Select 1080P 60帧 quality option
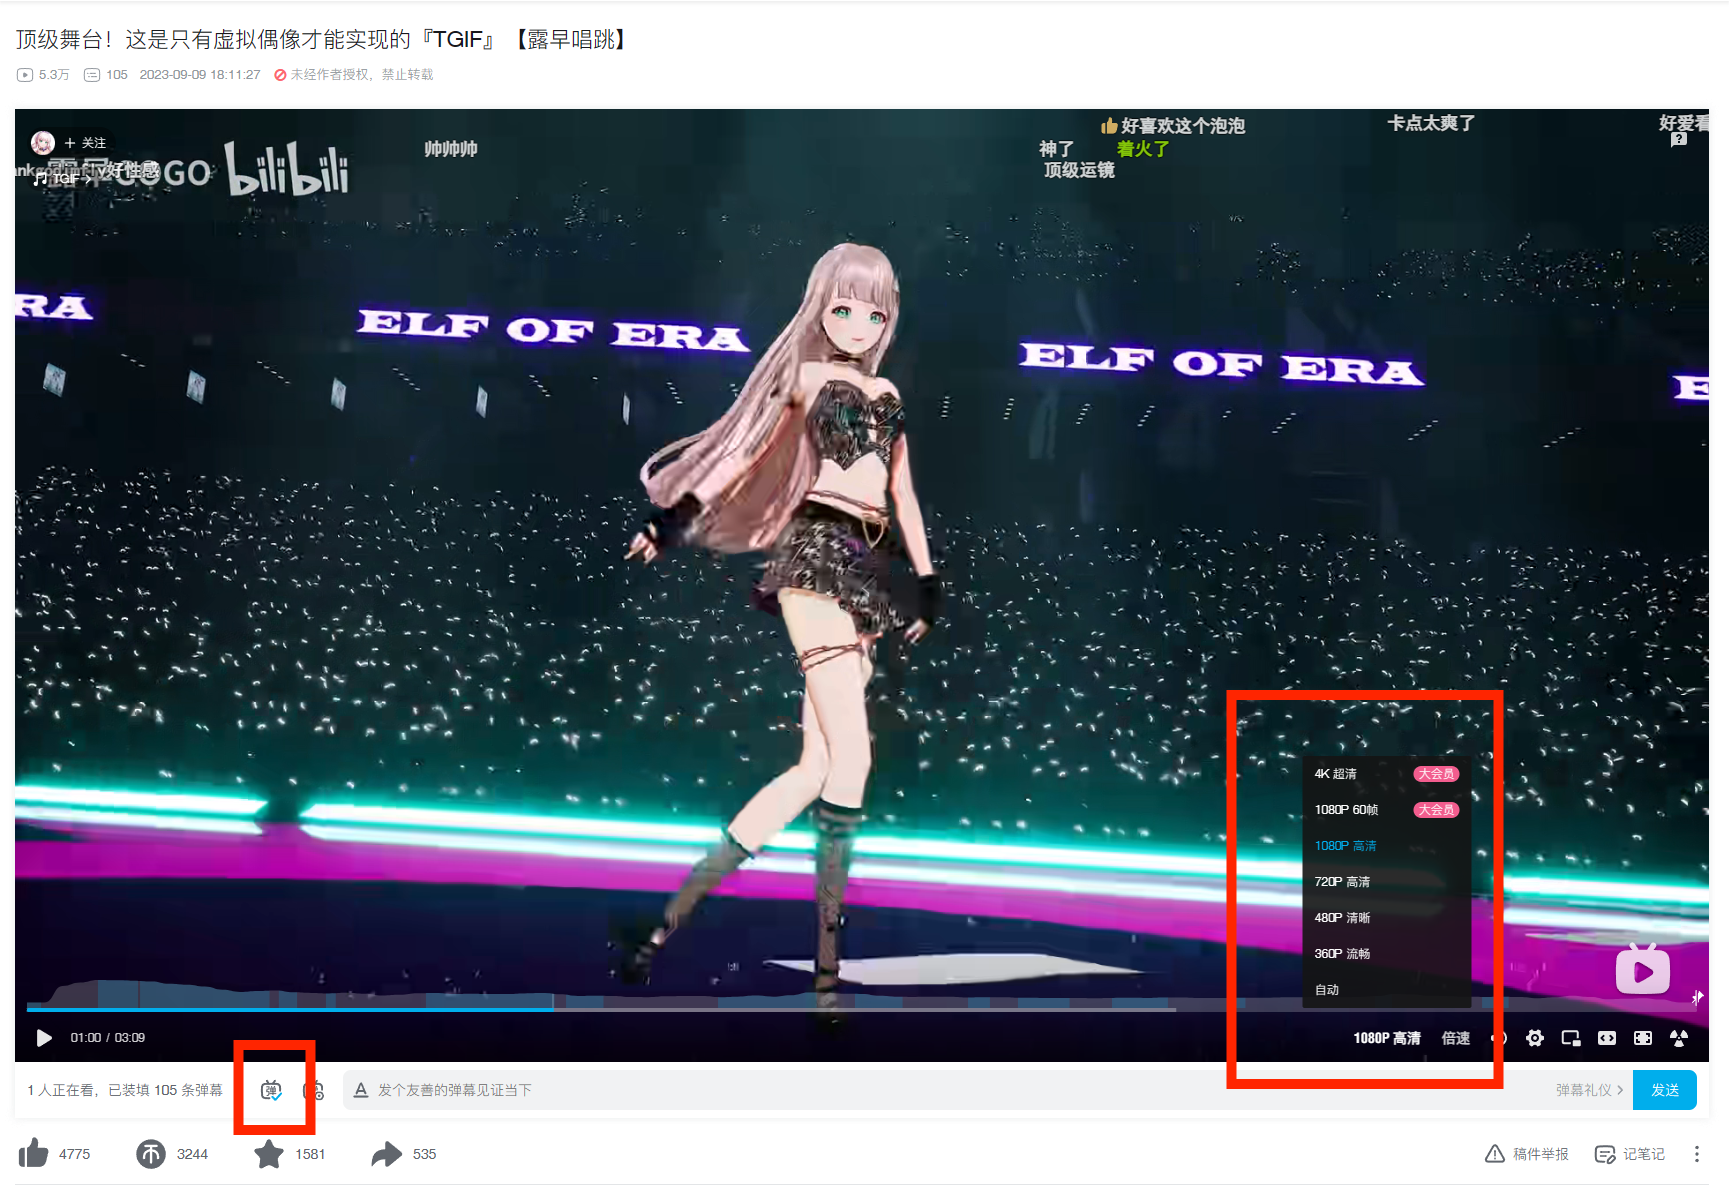Screen dimensions: 1729x1194 (1386, 810)
